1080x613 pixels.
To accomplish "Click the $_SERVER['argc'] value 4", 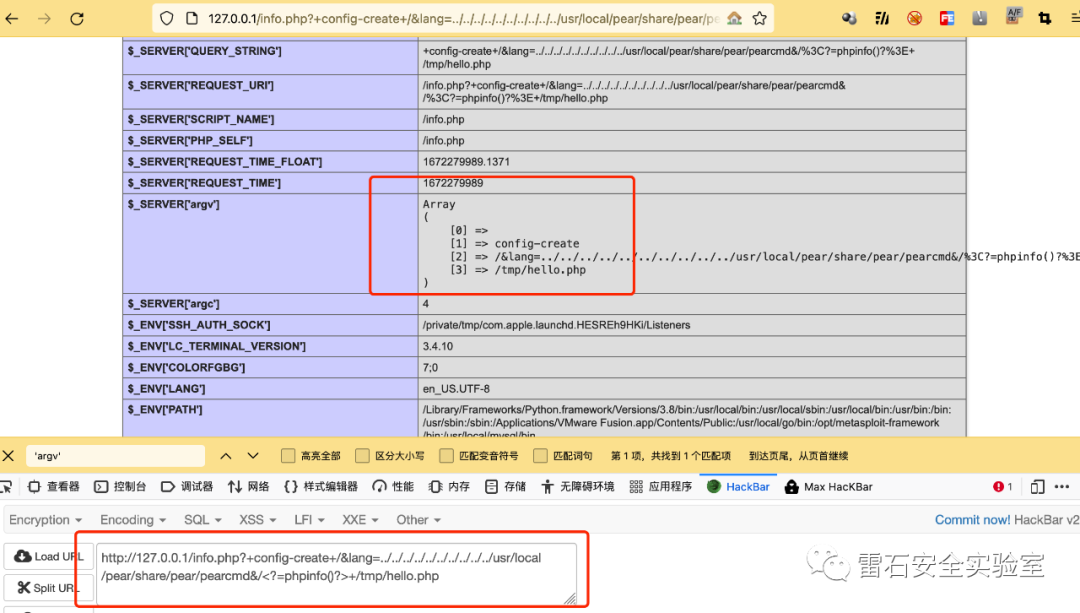I will coord(426,304).
